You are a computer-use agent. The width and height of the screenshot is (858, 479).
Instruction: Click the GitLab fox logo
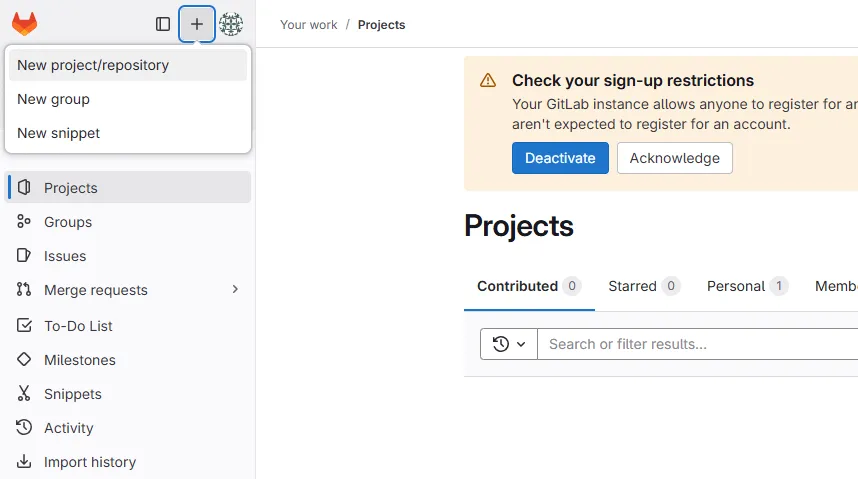tap(24, 24)
